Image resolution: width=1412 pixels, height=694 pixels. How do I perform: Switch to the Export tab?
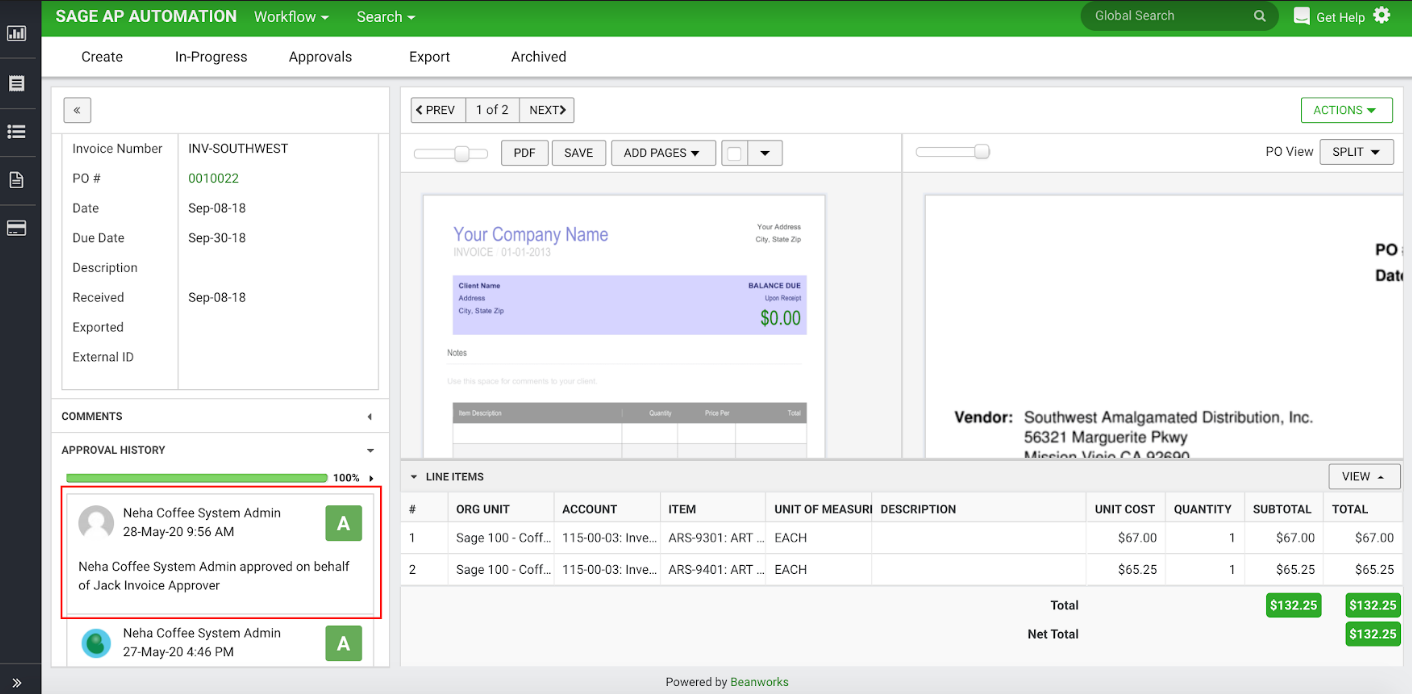[x=430, y=57]
